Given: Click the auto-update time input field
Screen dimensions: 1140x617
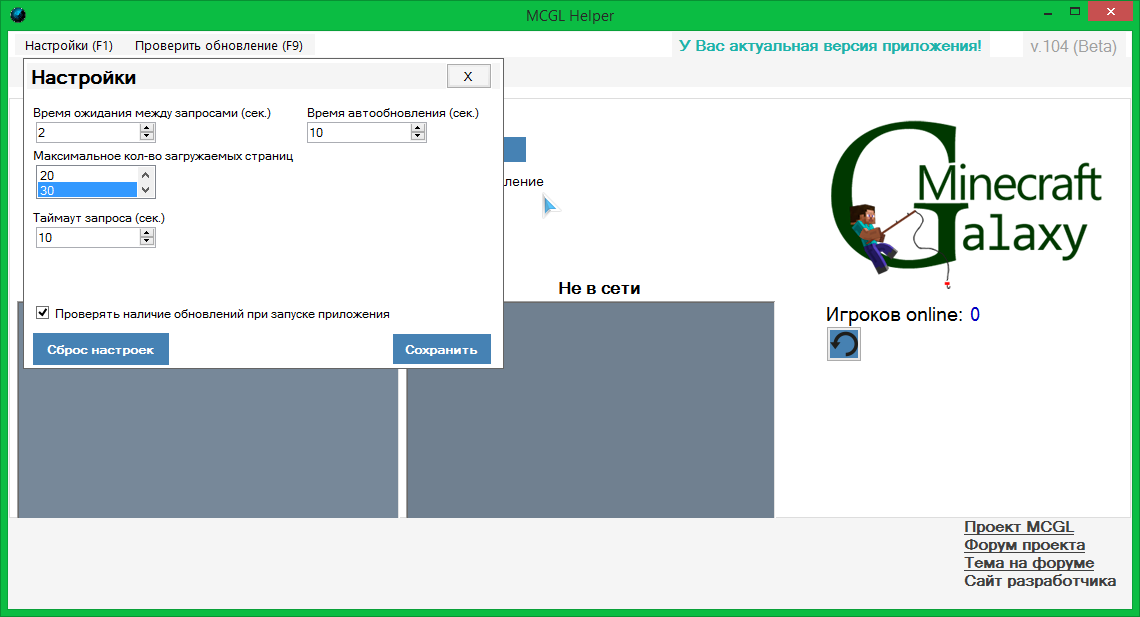Looking at the screenshot, I should 359,132.
